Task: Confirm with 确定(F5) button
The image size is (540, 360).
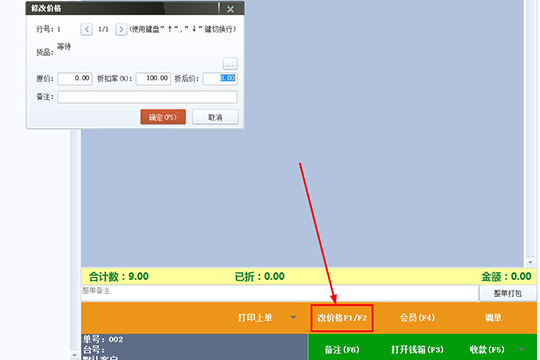Action: click(163, 117)
